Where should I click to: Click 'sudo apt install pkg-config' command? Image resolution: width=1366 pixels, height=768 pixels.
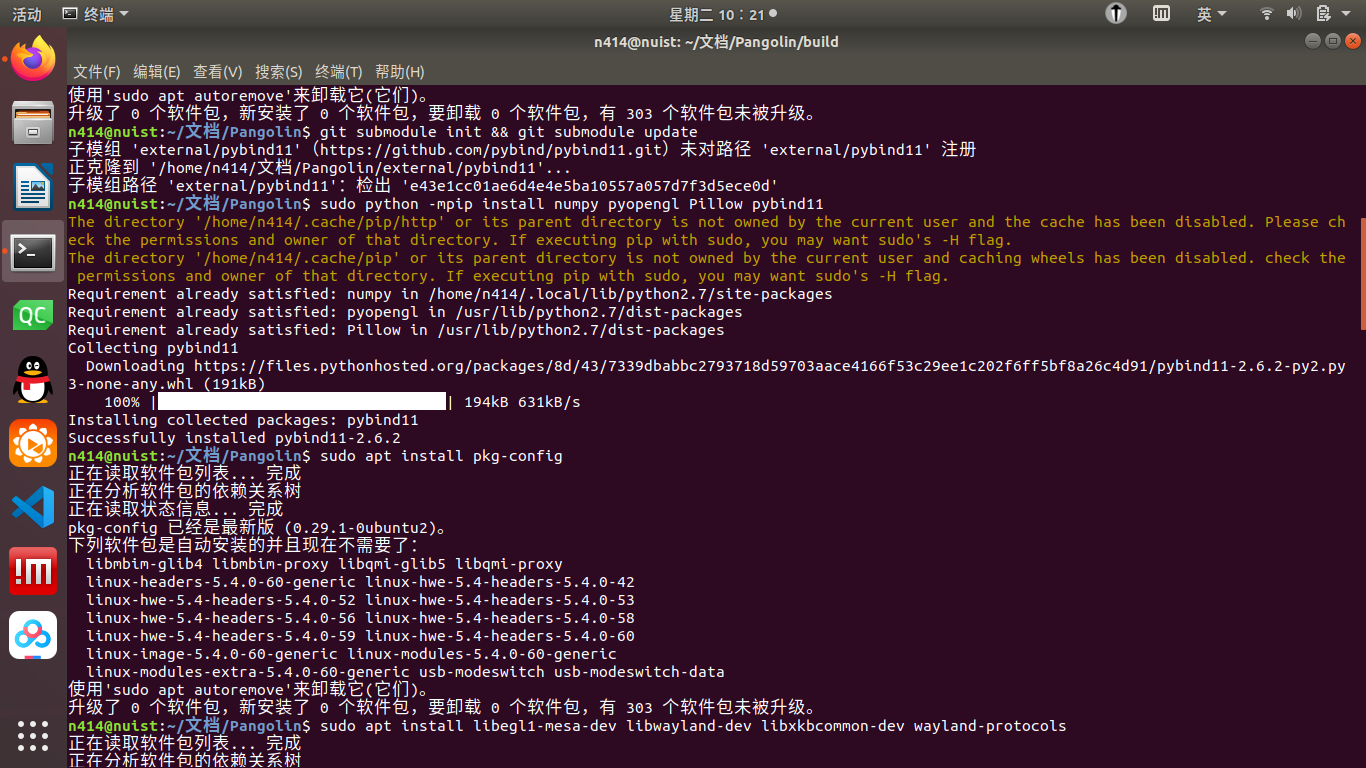(x=441, y=456)
